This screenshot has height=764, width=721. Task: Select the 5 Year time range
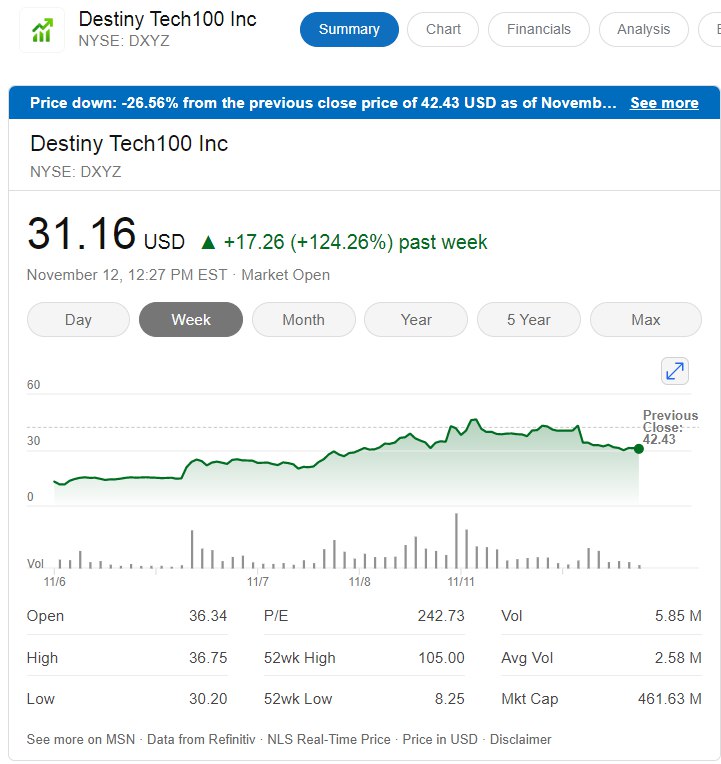pyautogui.click(x=529, y=320)
